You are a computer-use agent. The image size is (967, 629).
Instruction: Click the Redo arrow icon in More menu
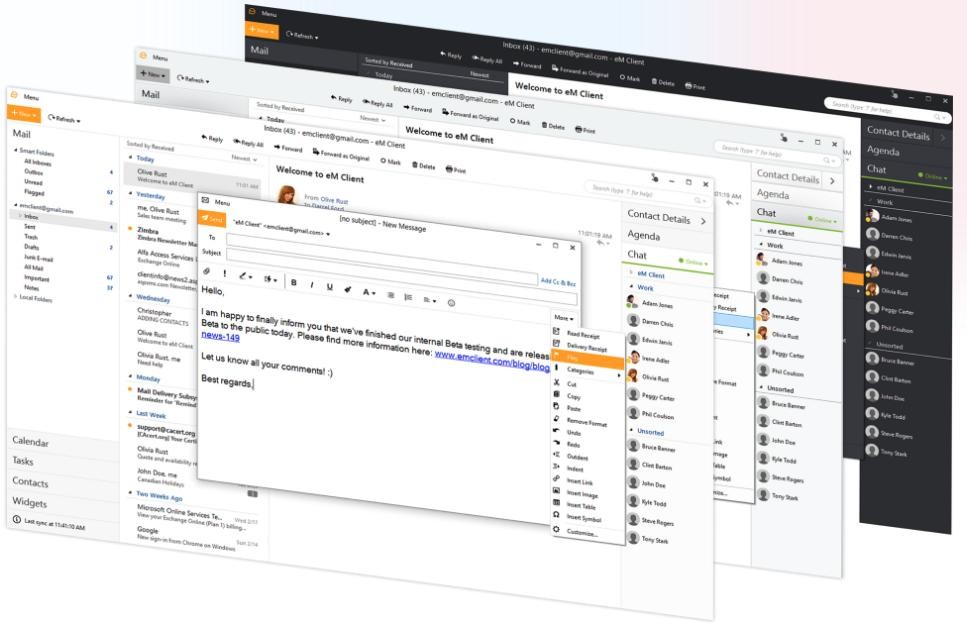pos(556,442)
